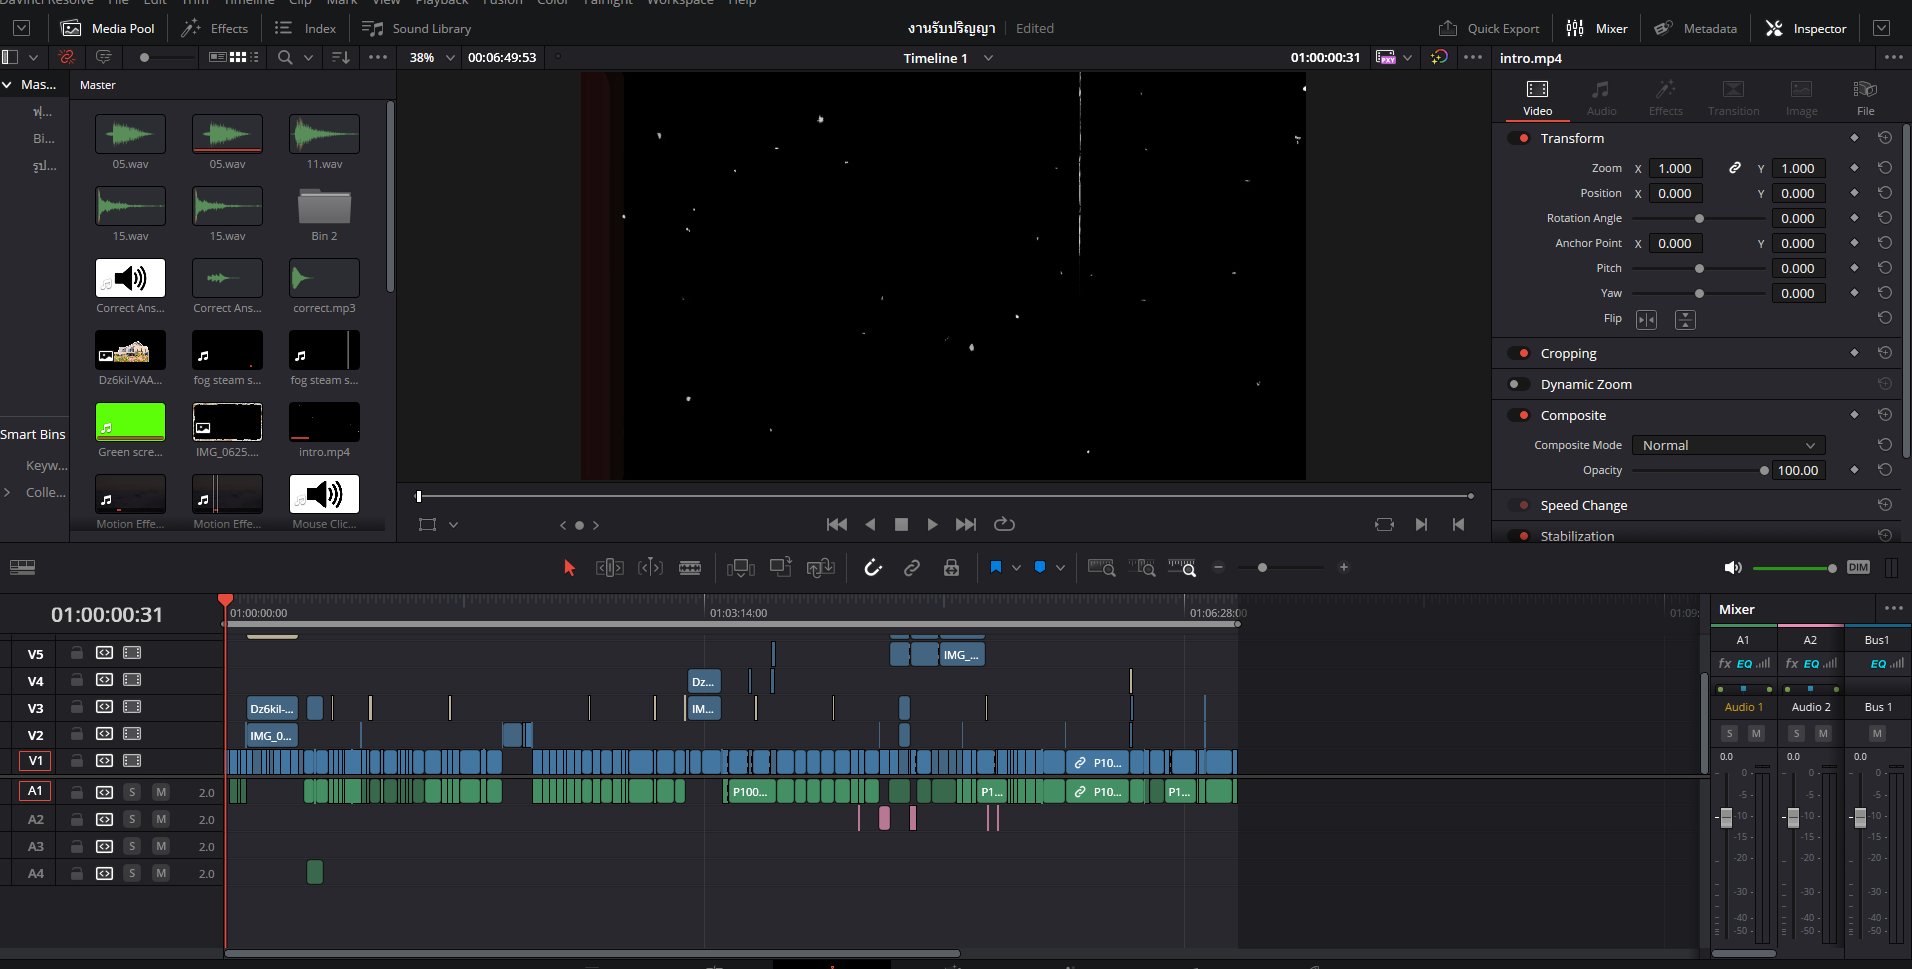
Task: Open Bin 2 folder in Media Pool
Action: [324, 207]
